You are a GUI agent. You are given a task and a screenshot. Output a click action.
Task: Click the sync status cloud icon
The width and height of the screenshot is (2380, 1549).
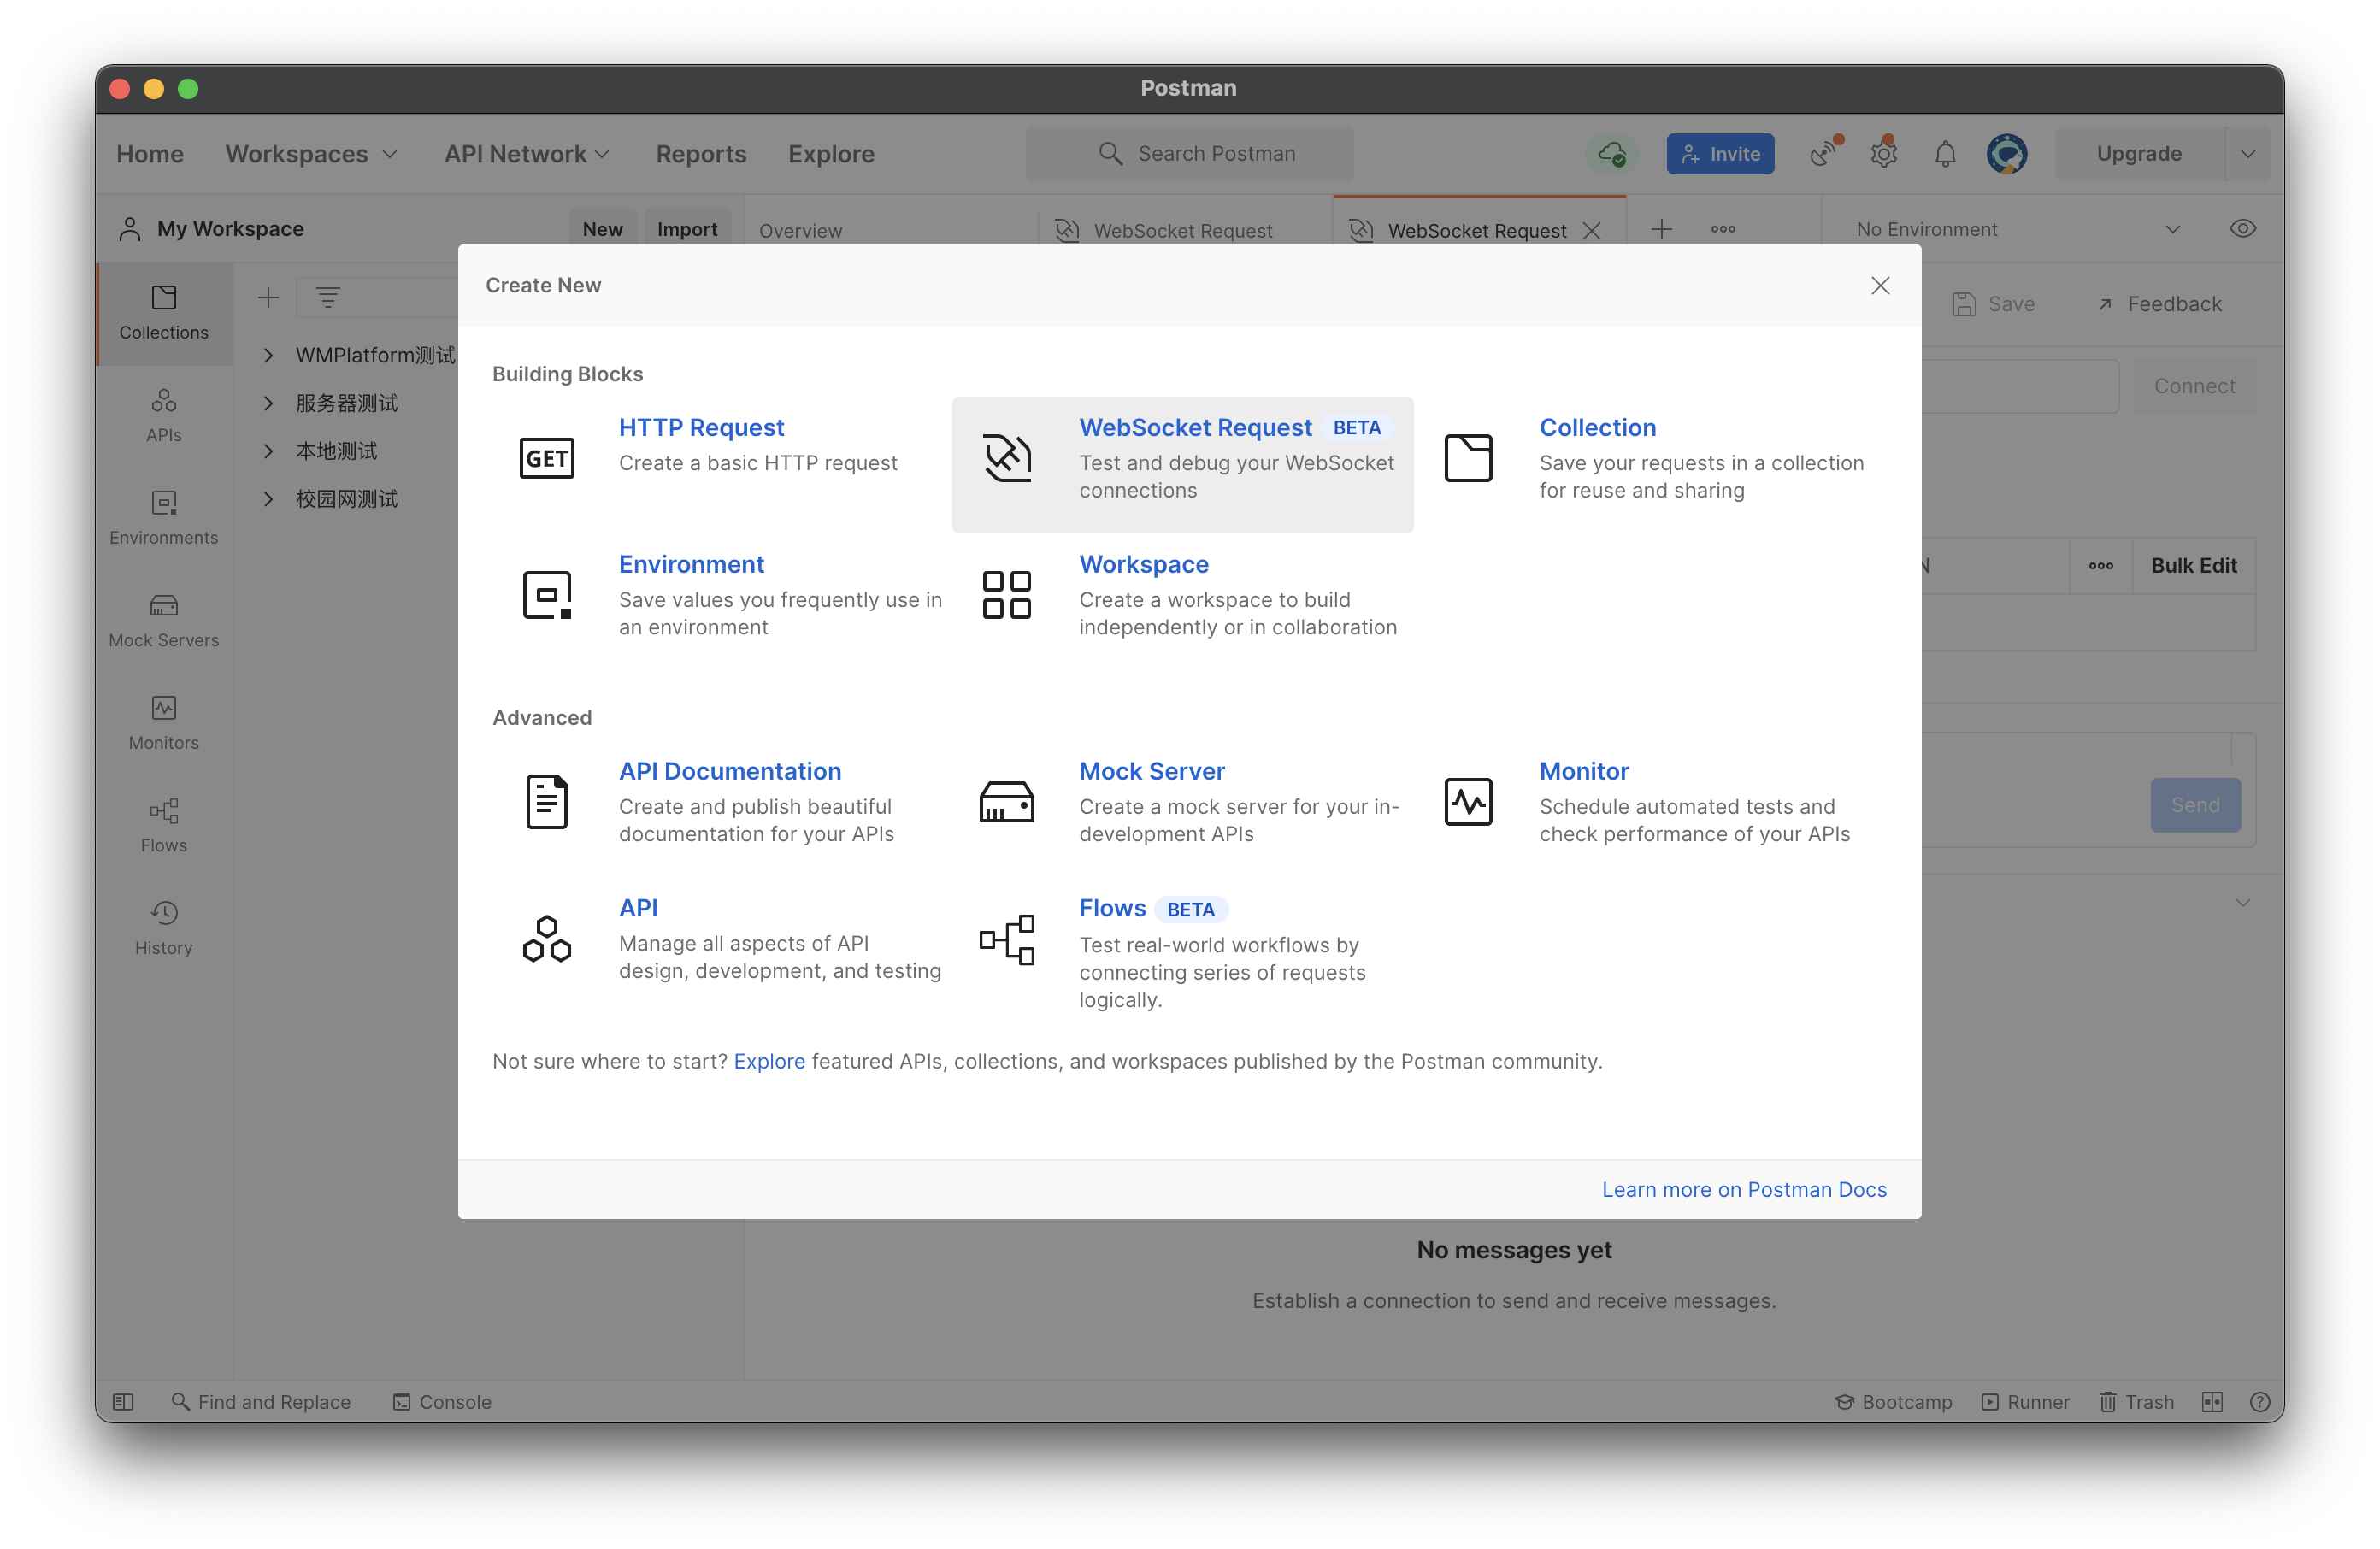click(1612, 153)
